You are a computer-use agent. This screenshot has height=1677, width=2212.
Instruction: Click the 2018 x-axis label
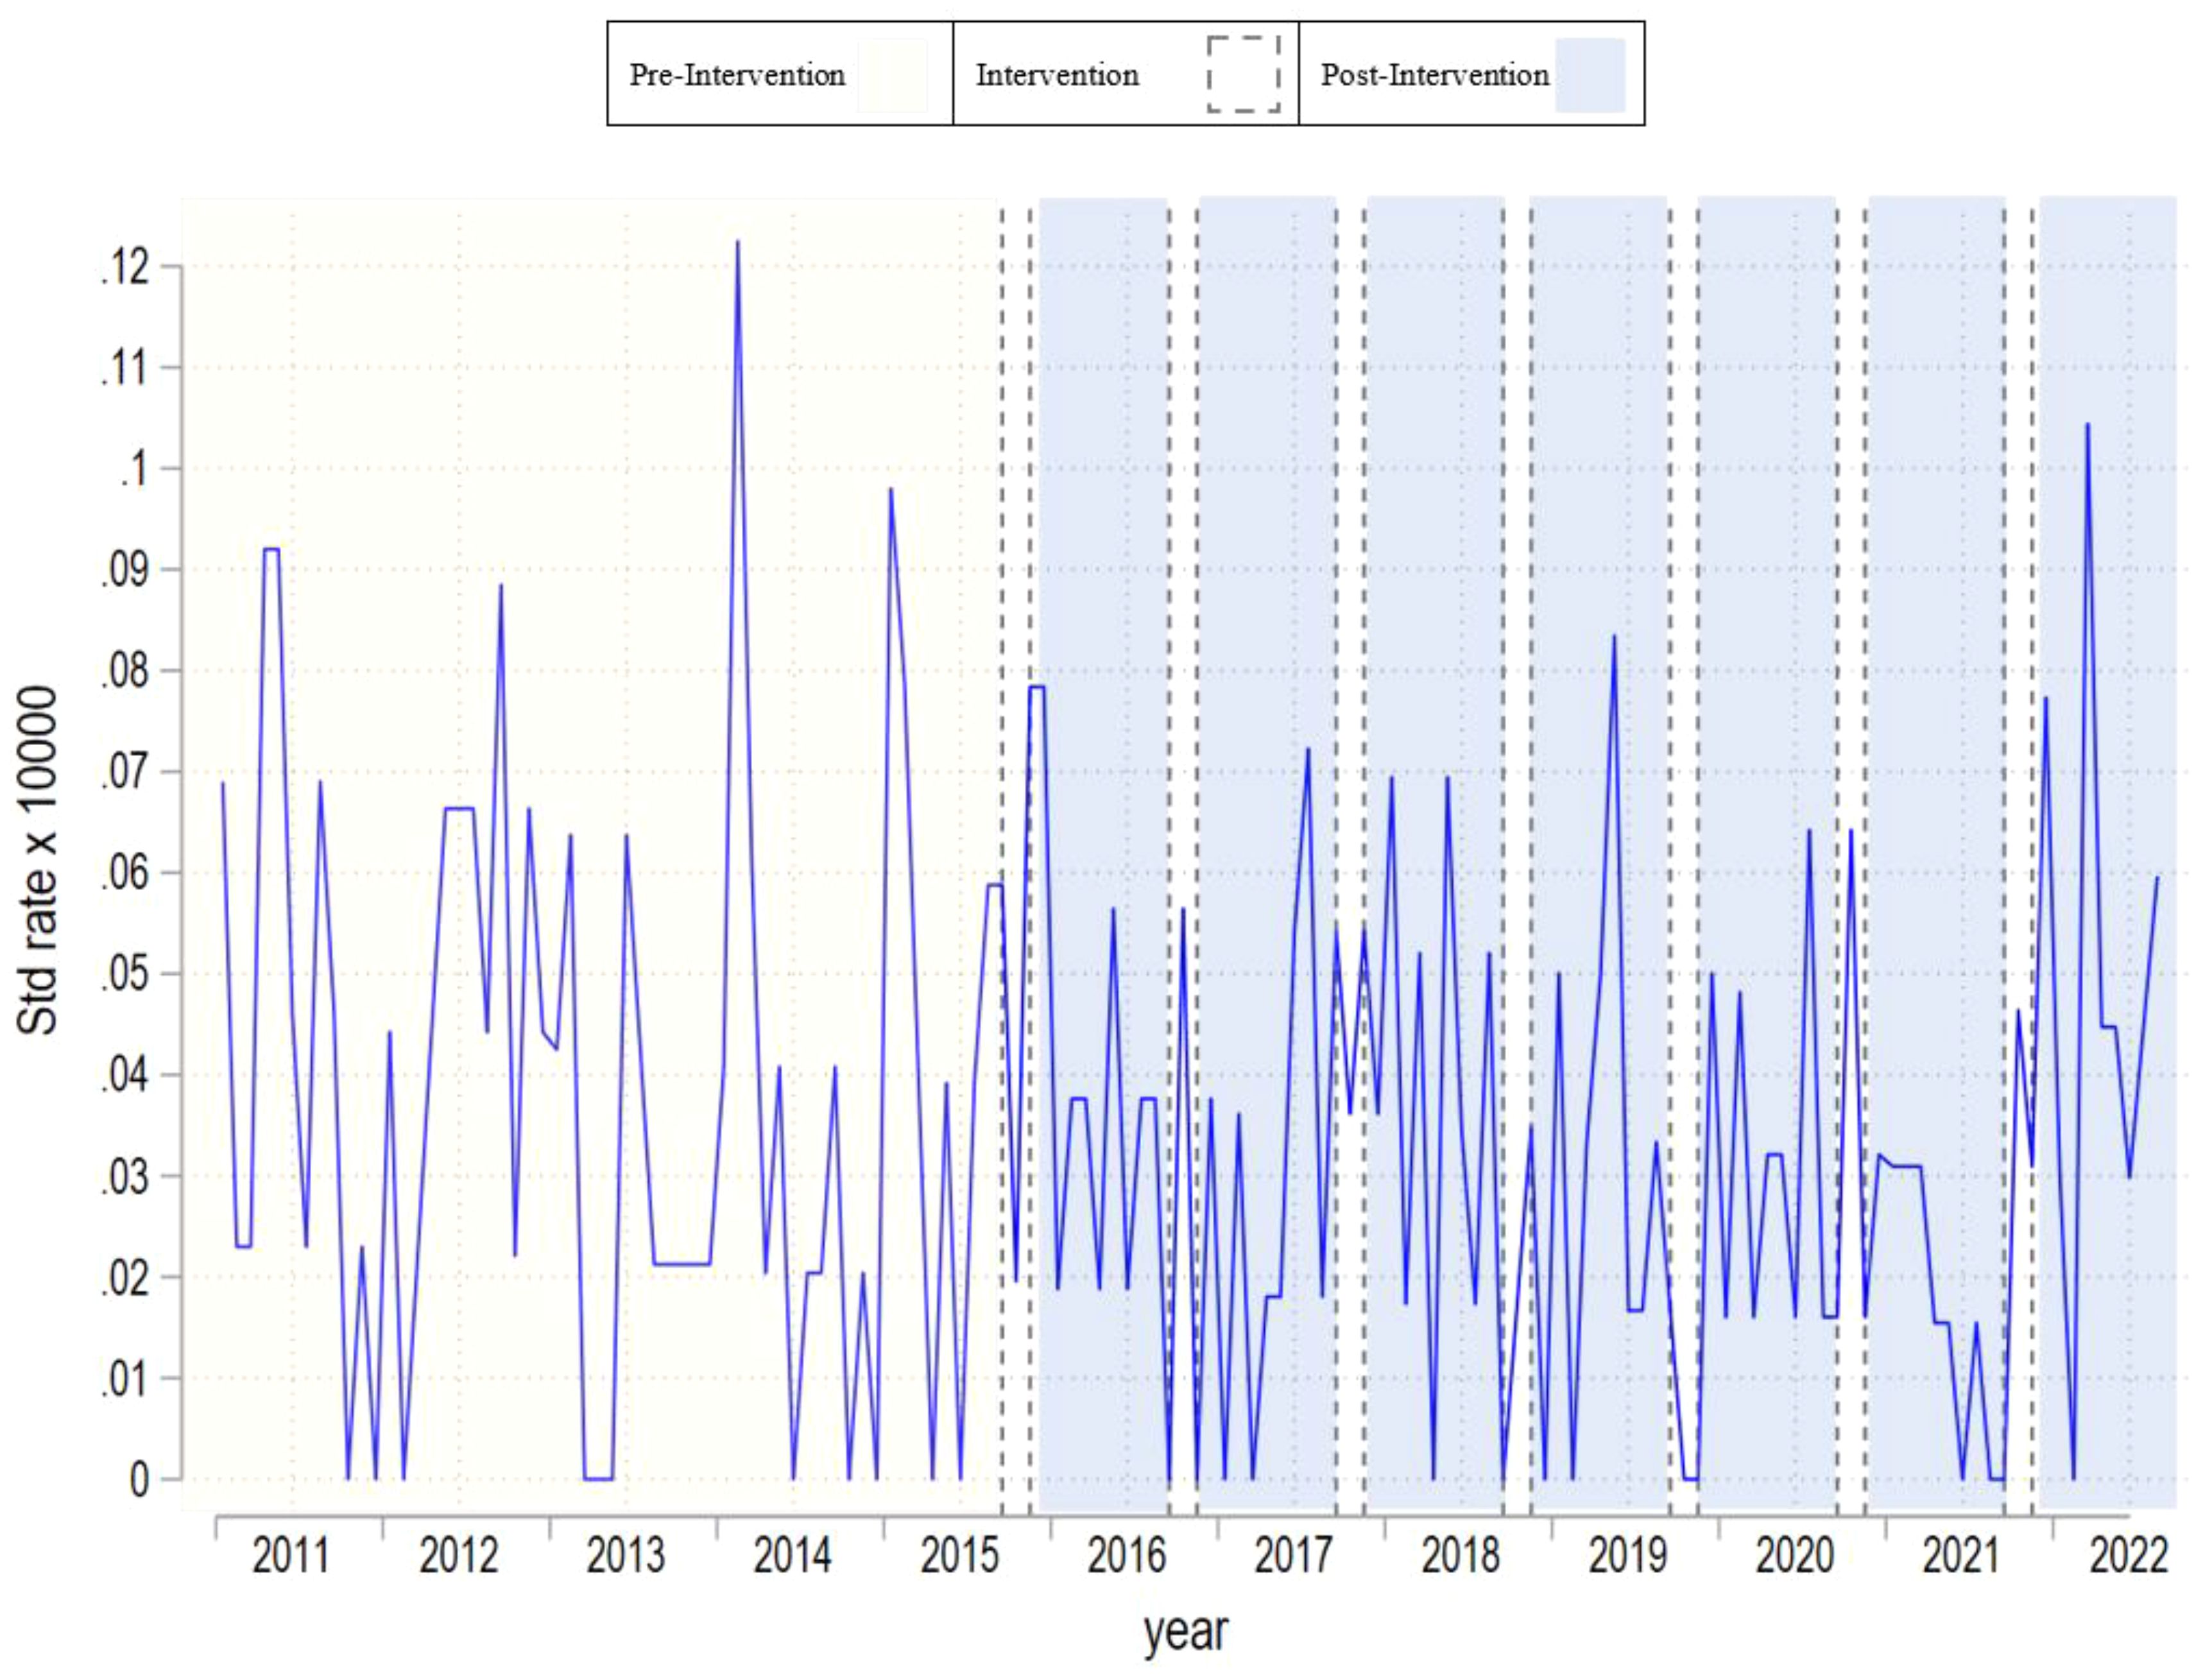[x=1460, y=1555]
